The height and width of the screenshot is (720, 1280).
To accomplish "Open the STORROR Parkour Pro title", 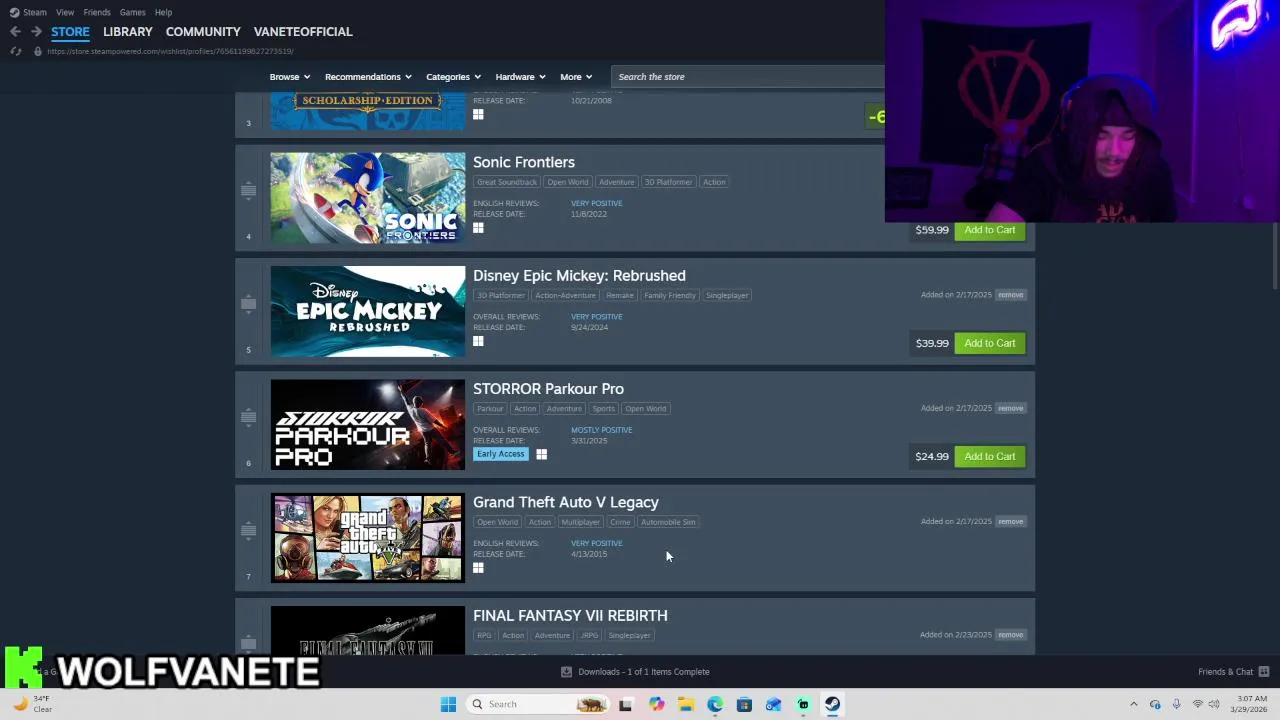I will coord(548,389).
